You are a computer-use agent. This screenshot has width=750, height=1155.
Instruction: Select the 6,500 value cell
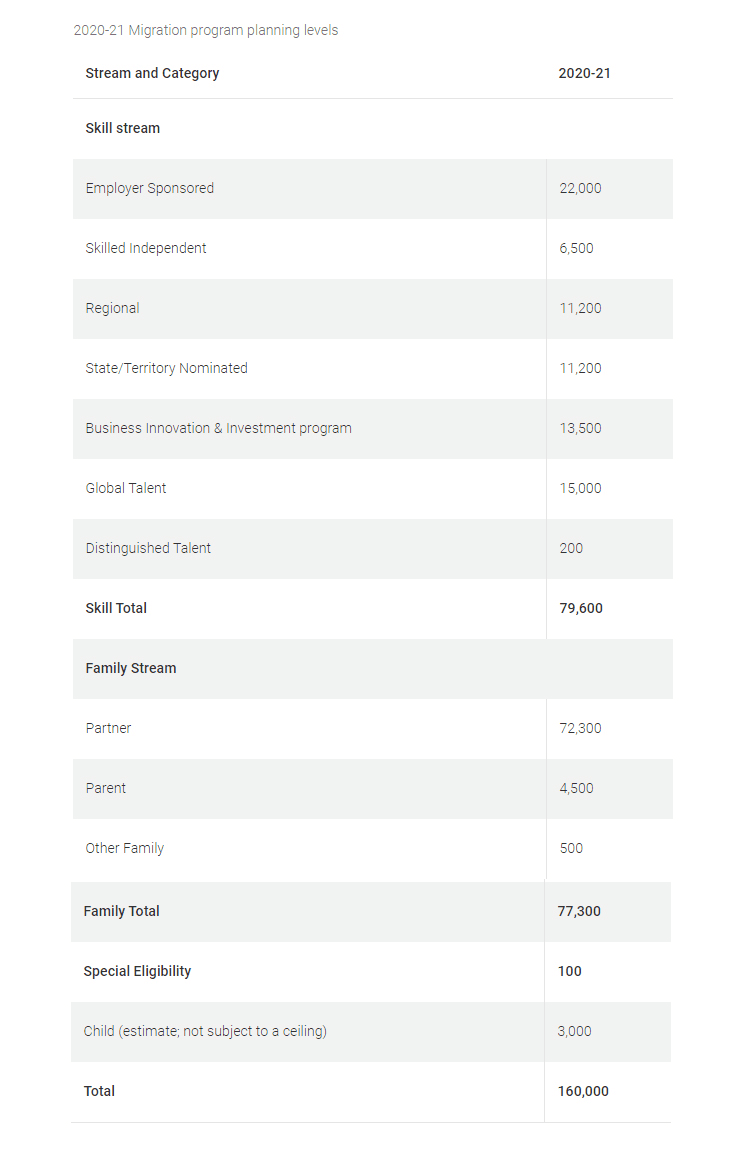(x=576, y=248)
